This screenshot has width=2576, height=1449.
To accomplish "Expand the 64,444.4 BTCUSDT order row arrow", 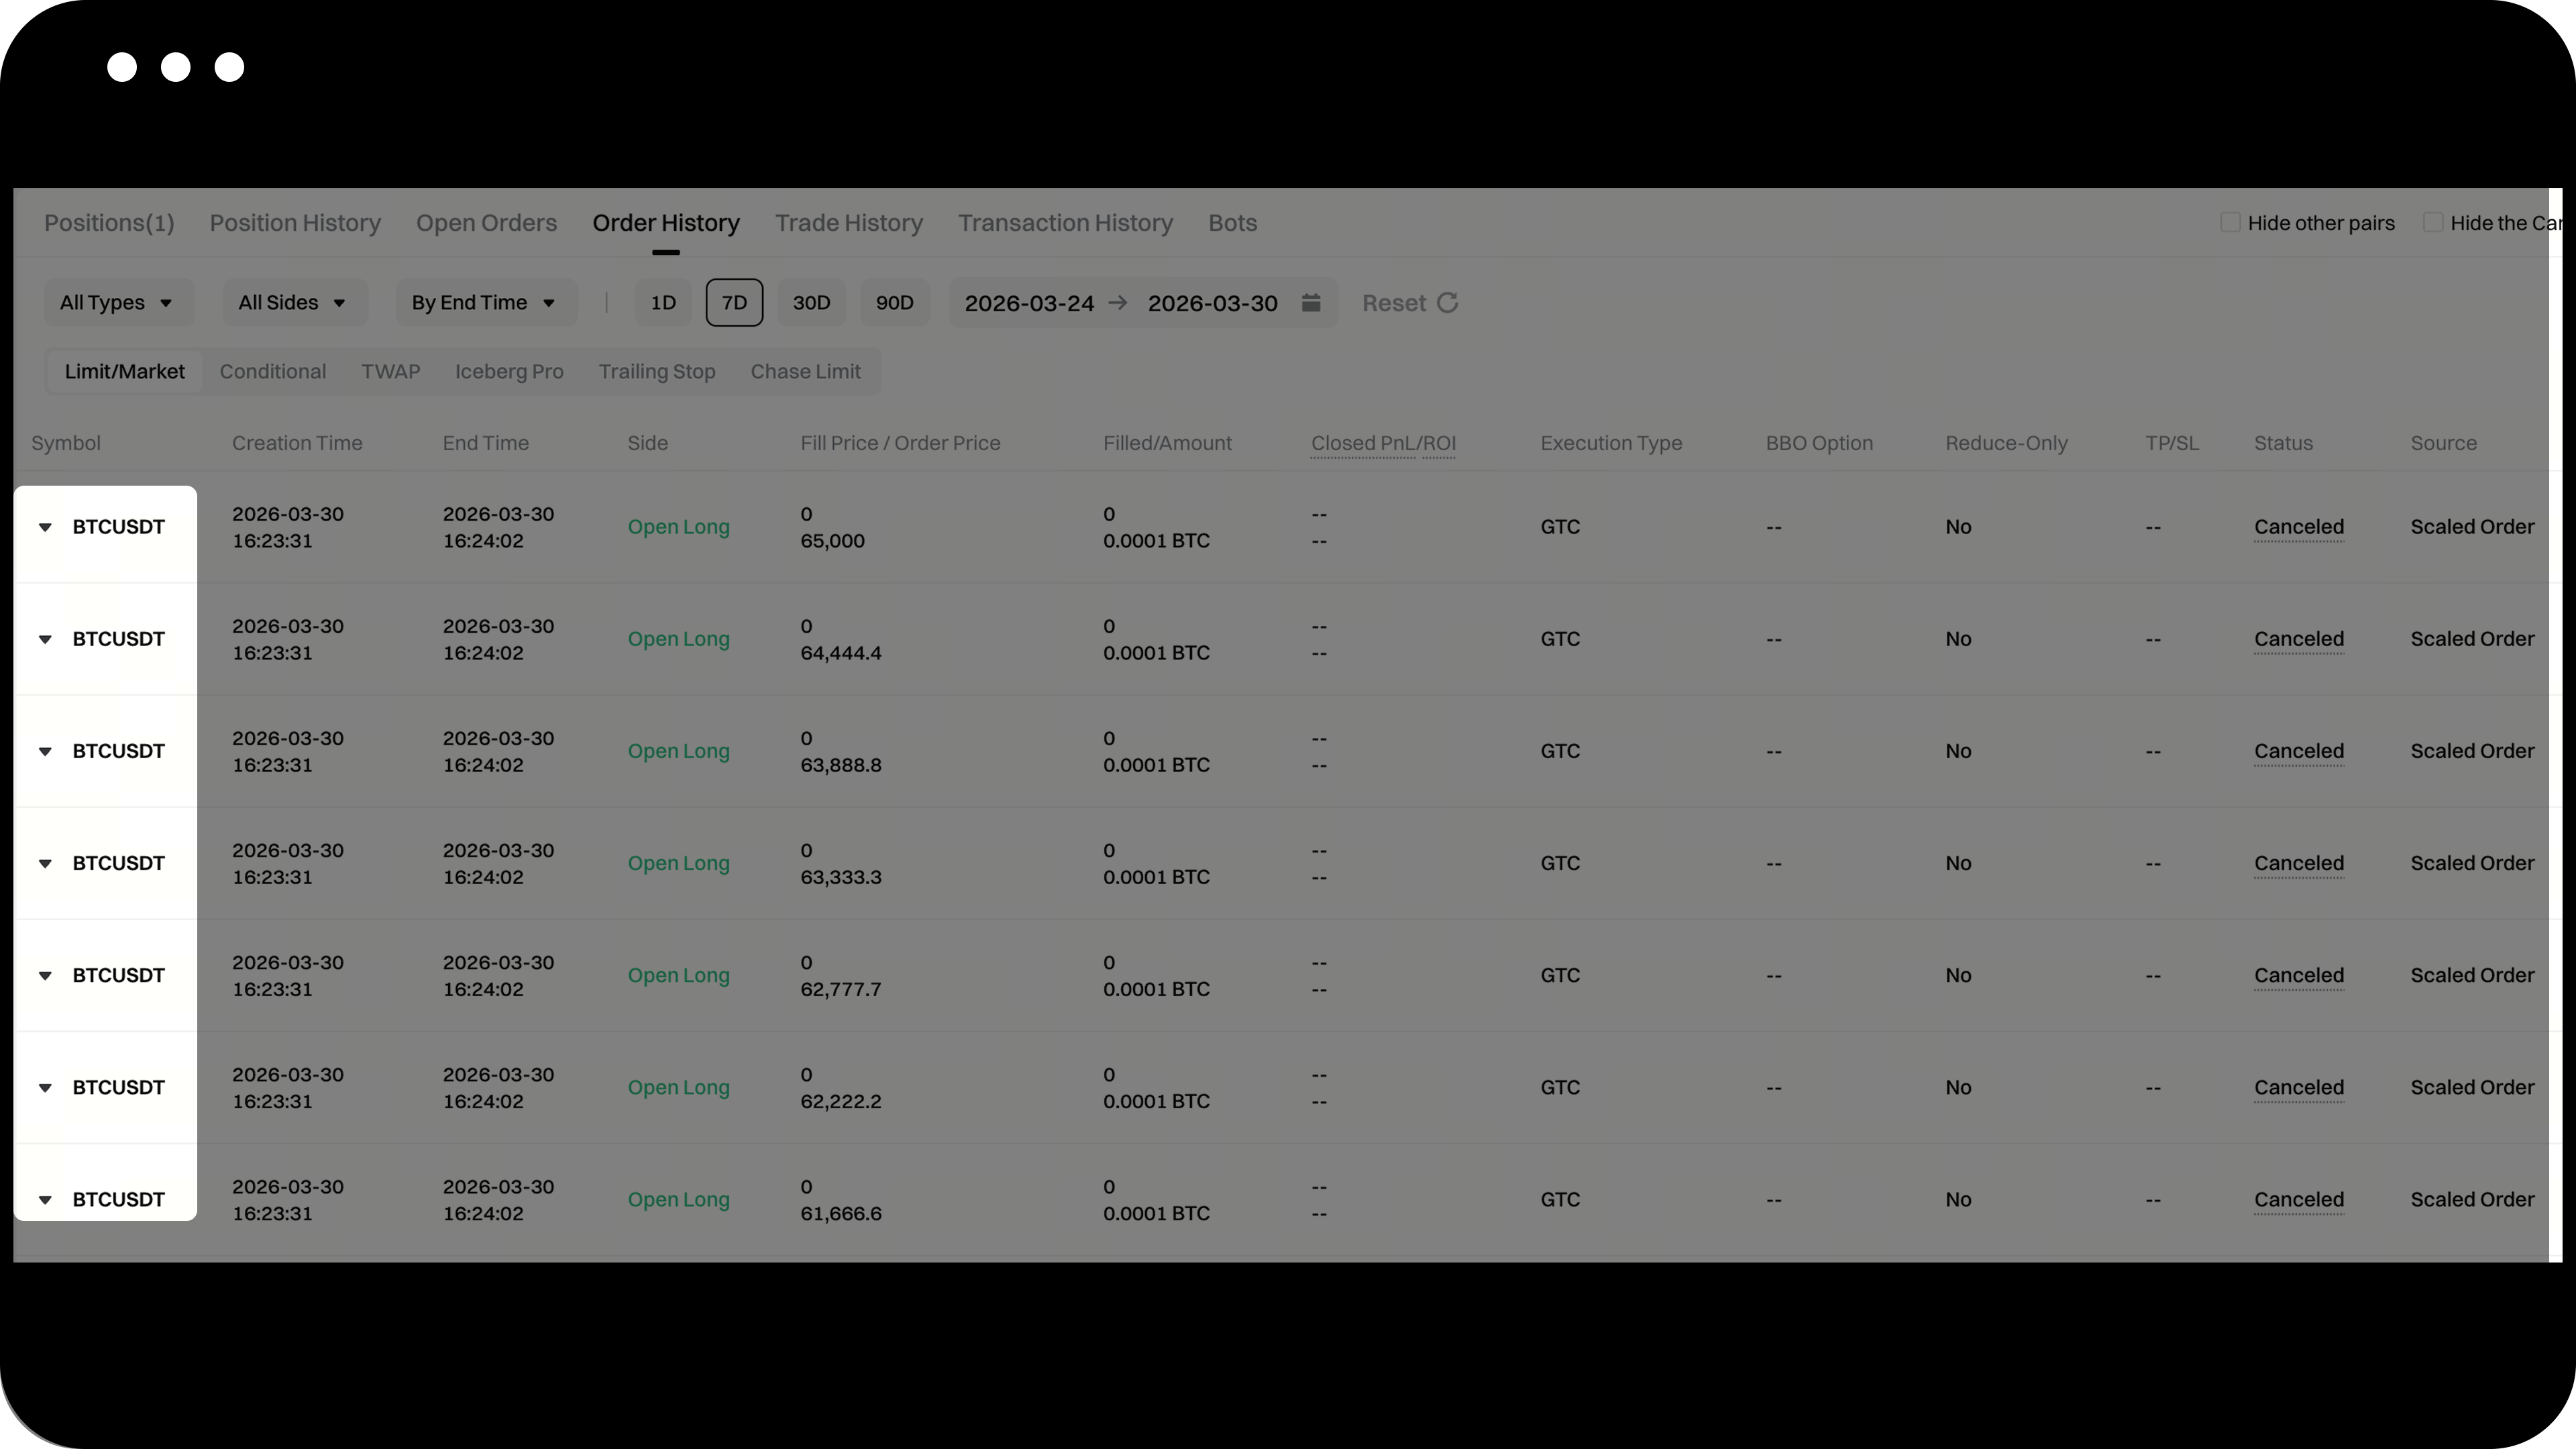I will click(x=45, y=639).
